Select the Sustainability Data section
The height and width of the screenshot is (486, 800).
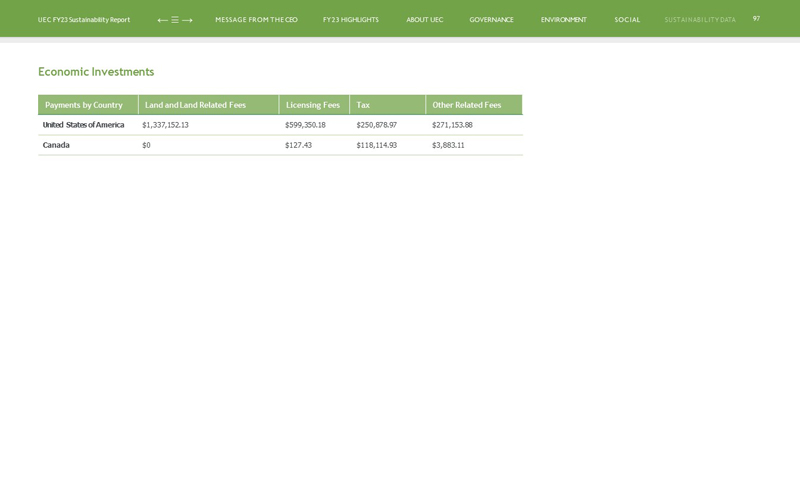699,20
